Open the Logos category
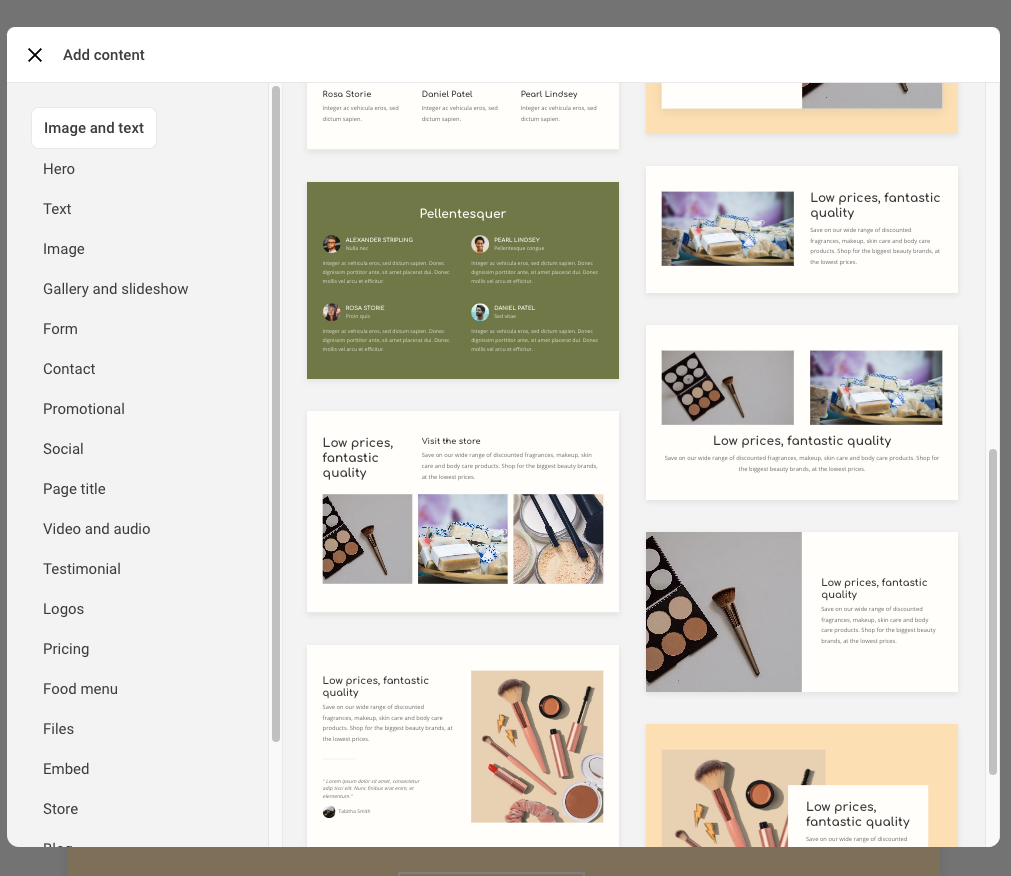The image size is (1011, 876). click(x=63, y=608)
